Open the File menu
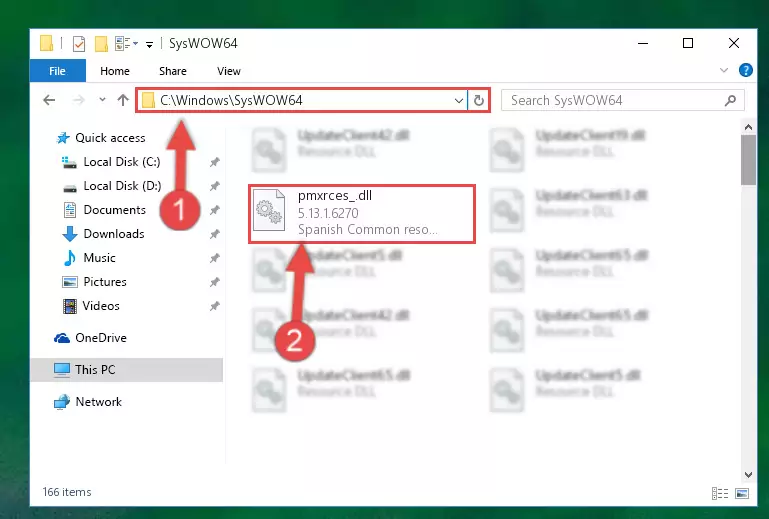This screenshot has height=519, width=769. click(57, 71)
